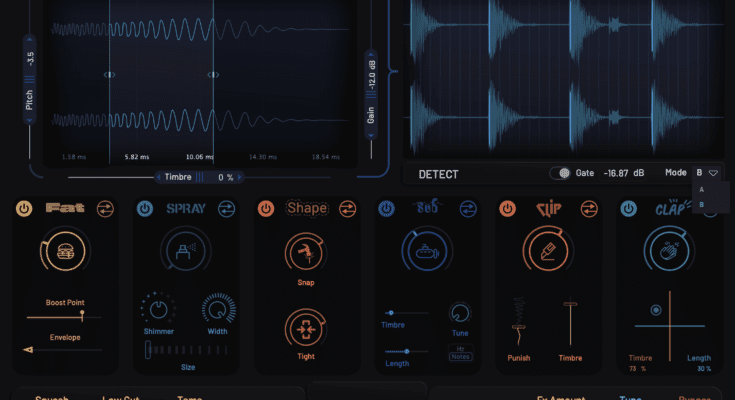Open the Mode dropdown arrow
The height and width of the screenshot is (400, 735).
(714, 173)
